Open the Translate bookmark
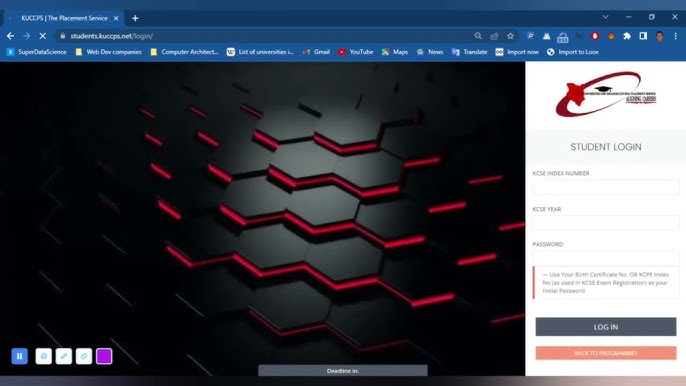Image resolution: width=686 pixels, height=386 pixels. point(469,52)
